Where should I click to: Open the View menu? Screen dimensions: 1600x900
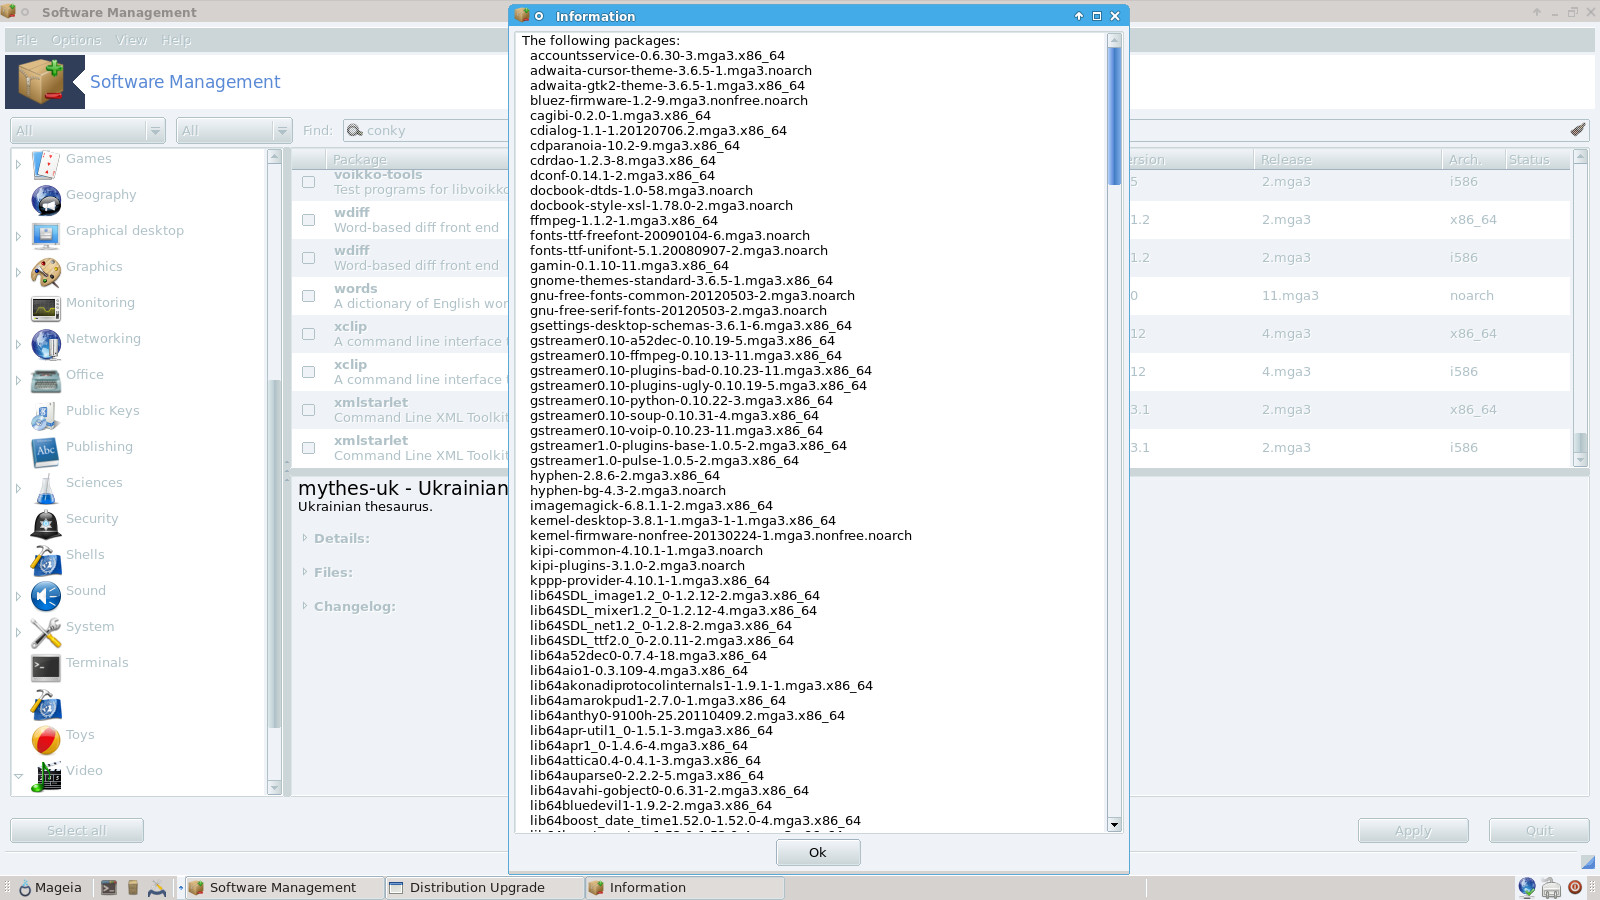click(x=131, y=40)
